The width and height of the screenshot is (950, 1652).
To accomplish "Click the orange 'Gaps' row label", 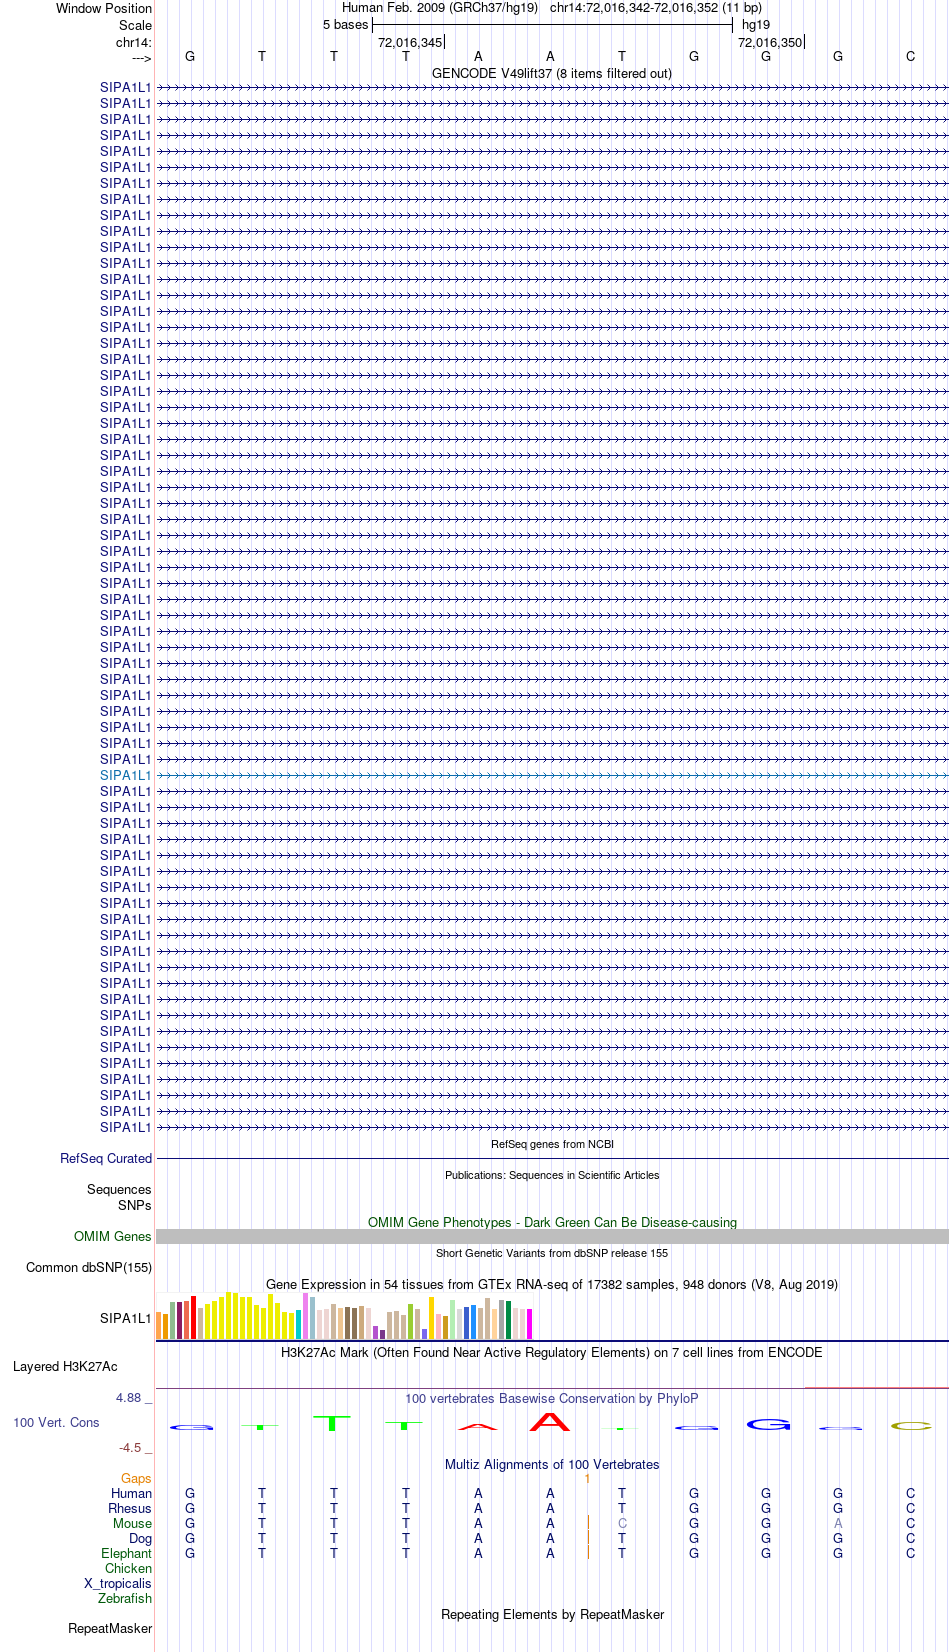I will pos(136,1478).
